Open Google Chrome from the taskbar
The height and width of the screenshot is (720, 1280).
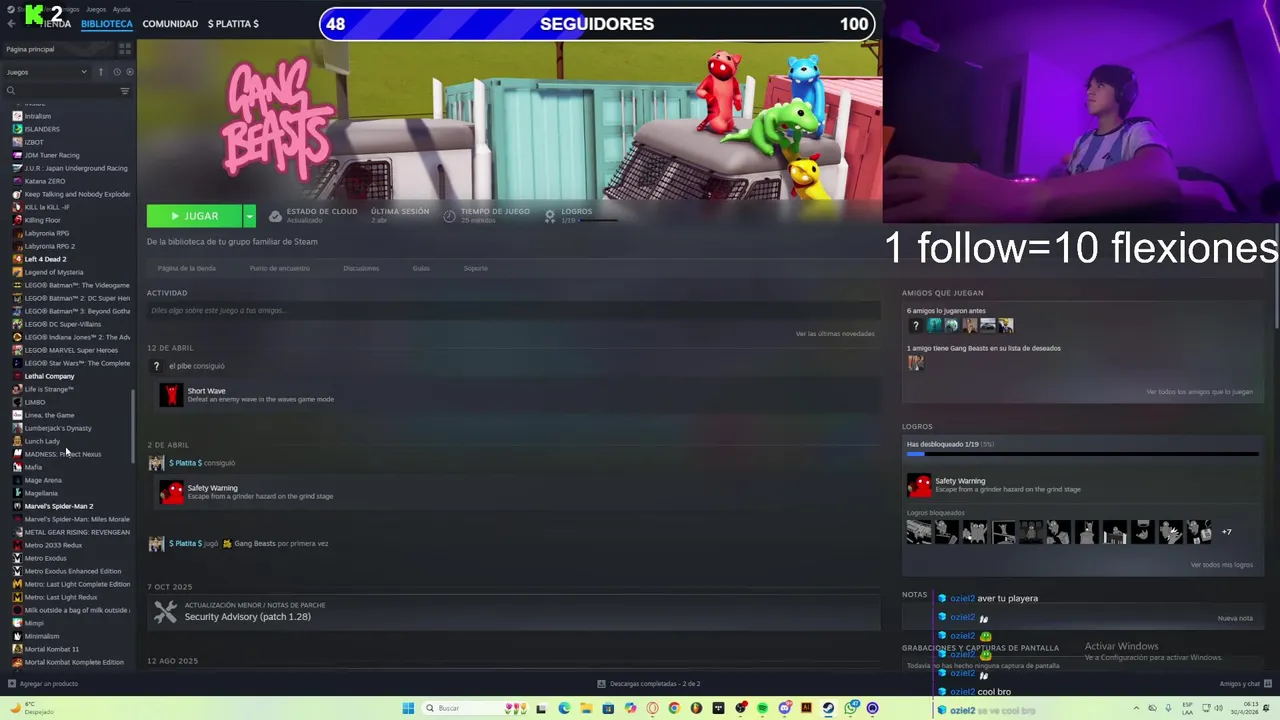coord(674,708)
